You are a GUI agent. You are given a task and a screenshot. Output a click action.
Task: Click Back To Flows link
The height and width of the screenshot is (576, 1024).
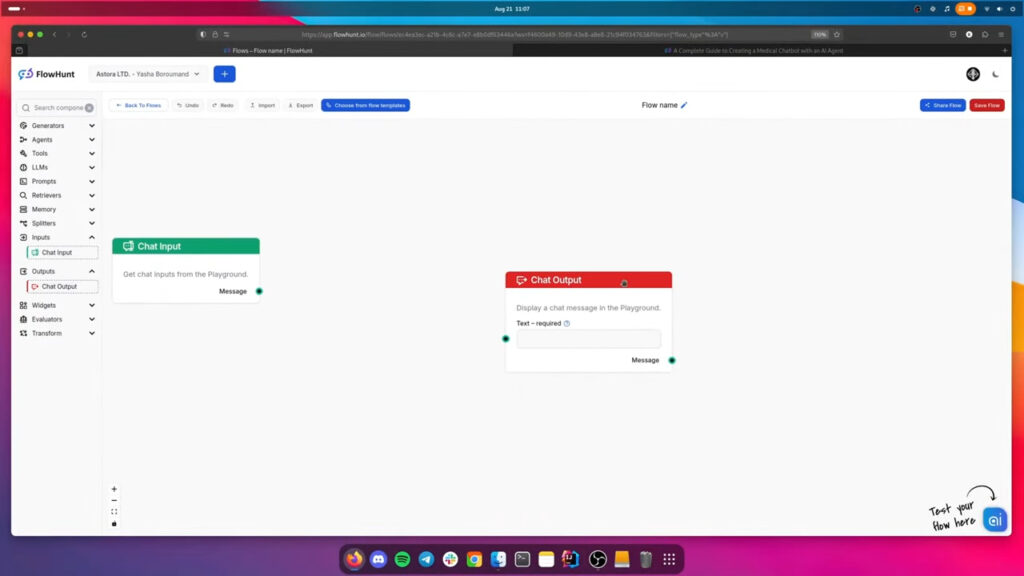click(138, 105)
